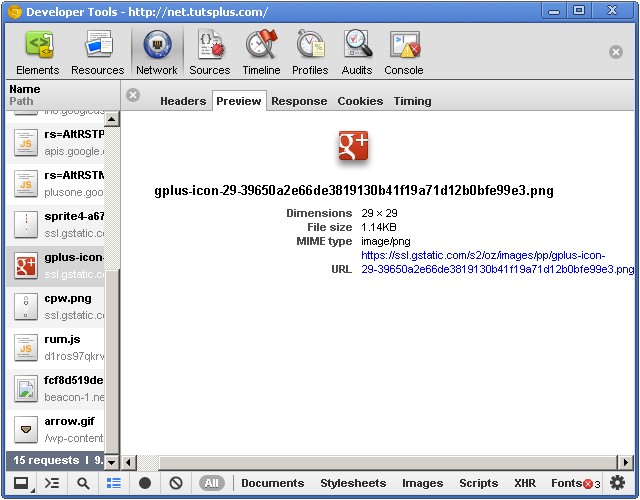
Task: Close the request details pane
Action: pyautogui.click(x=133, y=95)
